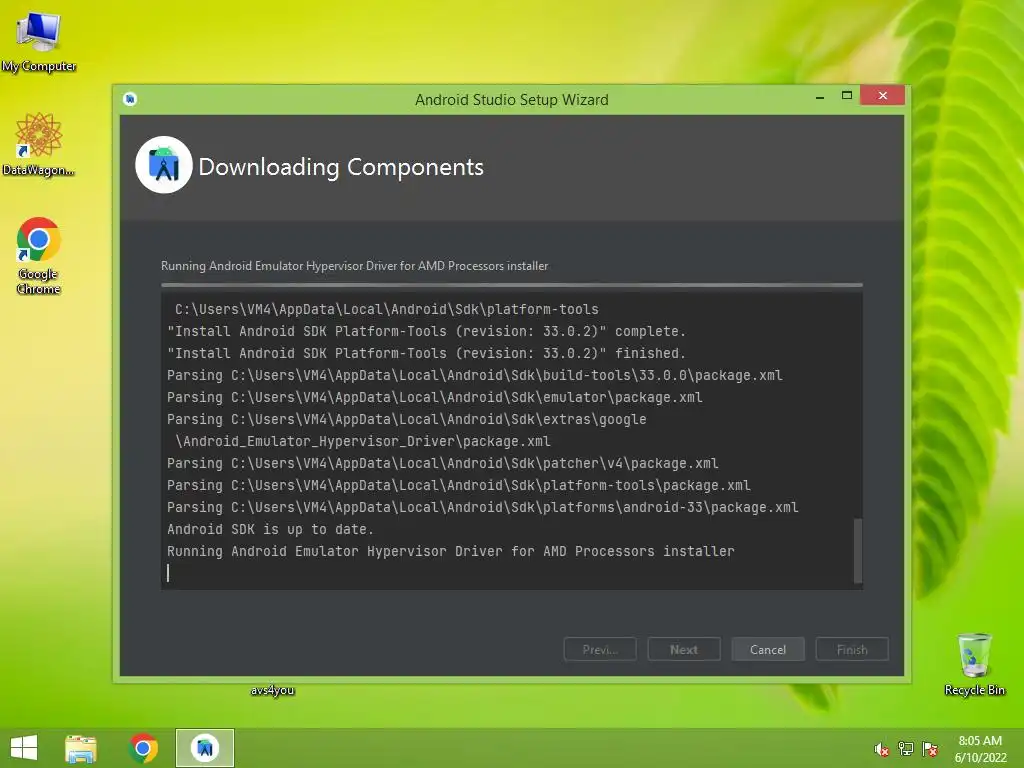Click the Parsing extras\google log line
1024x768 pixels.
pyautogui.click(x=407, y=419)
